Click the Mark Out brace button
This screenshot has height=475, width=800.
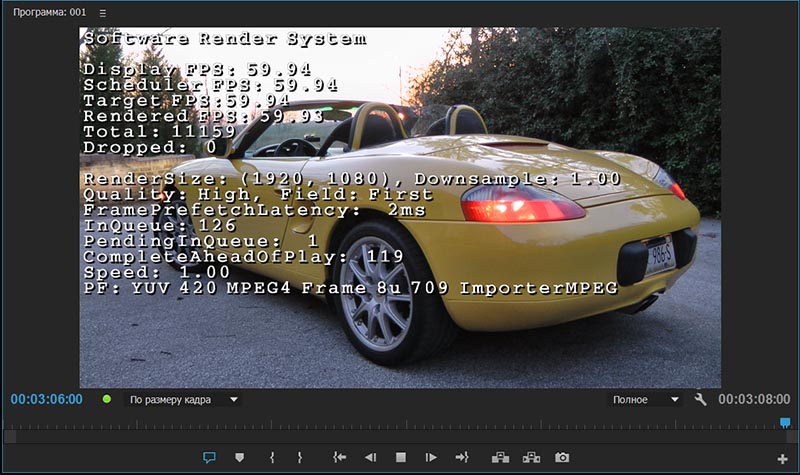[x=299, y=458]
